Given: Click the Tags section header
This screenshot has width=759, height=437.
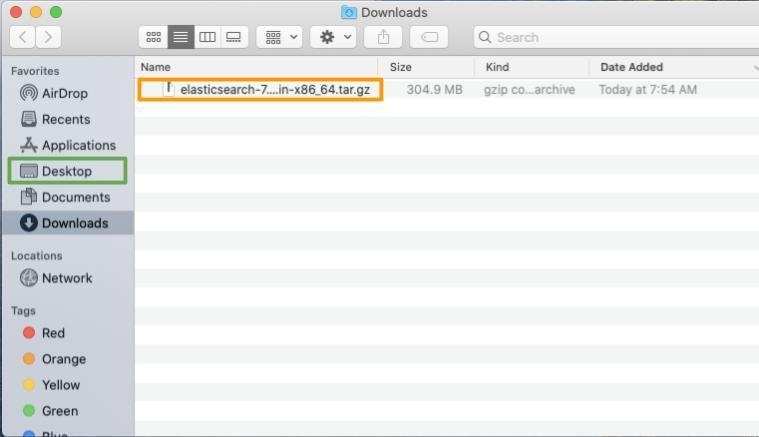Looking at the screenshot, I should click(x=23, y=311).
